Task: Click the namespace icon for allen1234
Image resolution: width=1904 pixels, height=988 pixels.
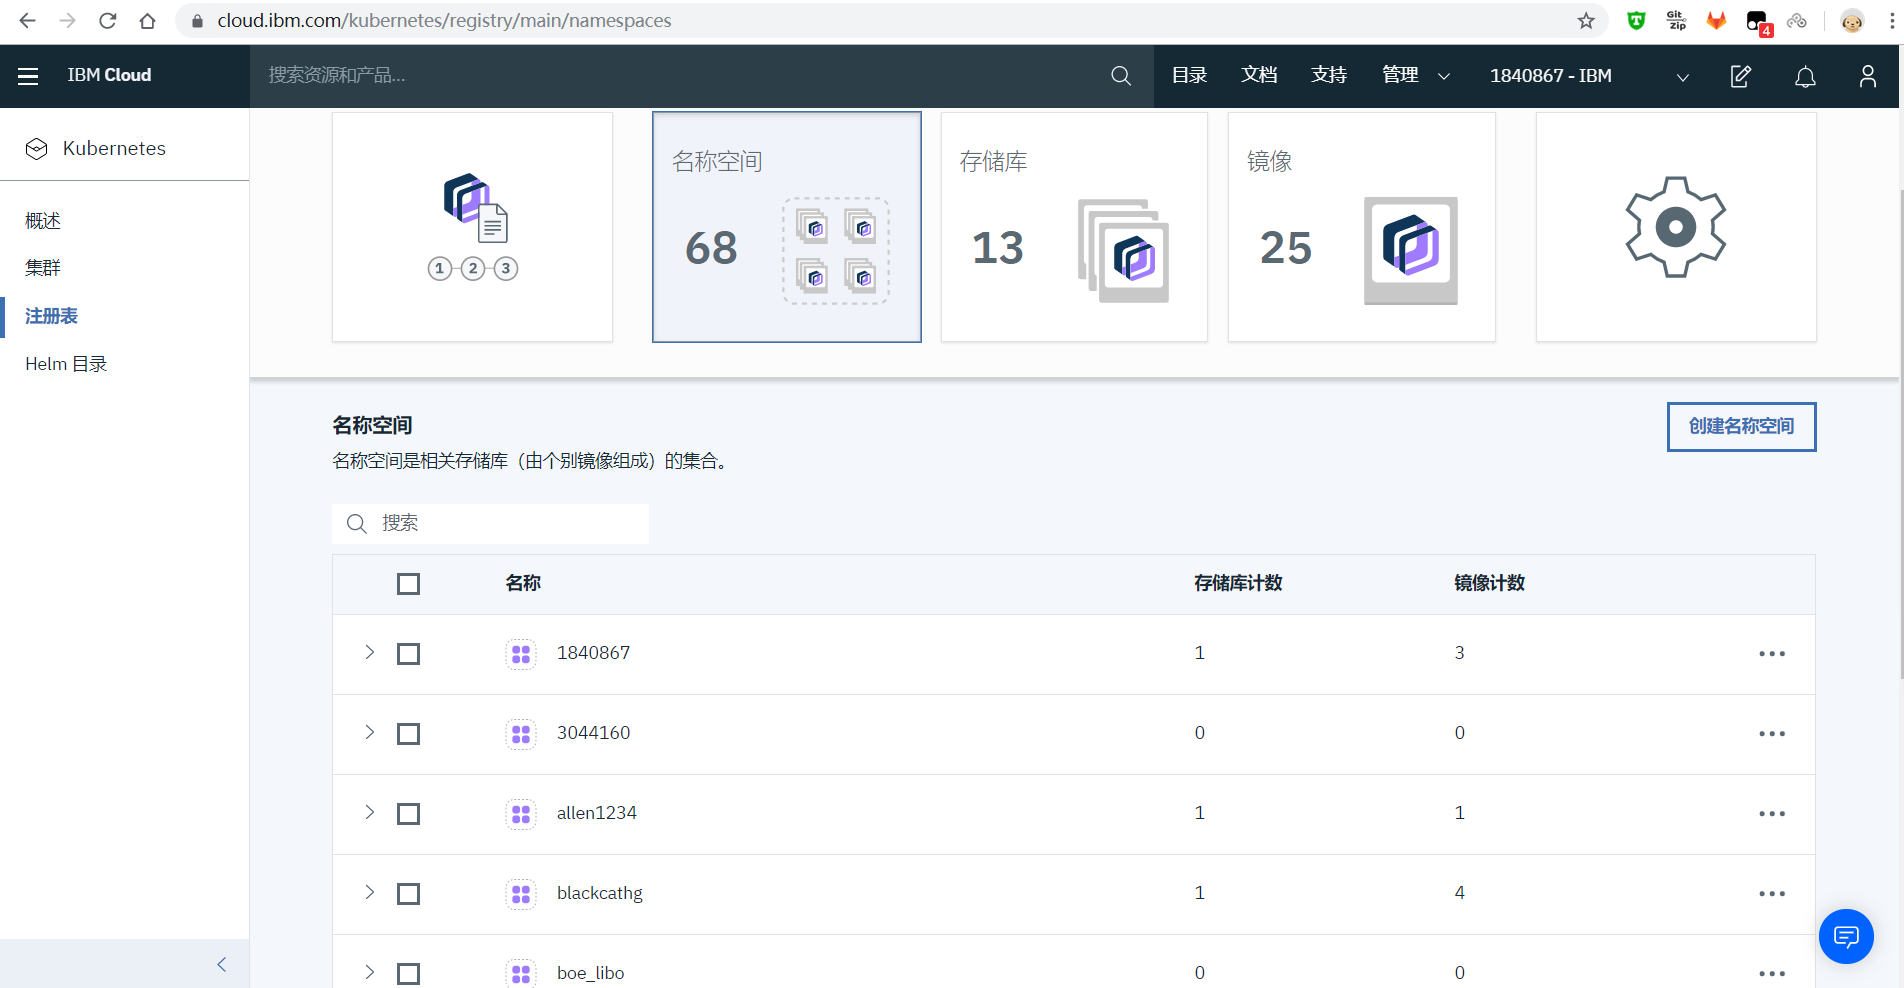Action: click(x=521, y=814)
